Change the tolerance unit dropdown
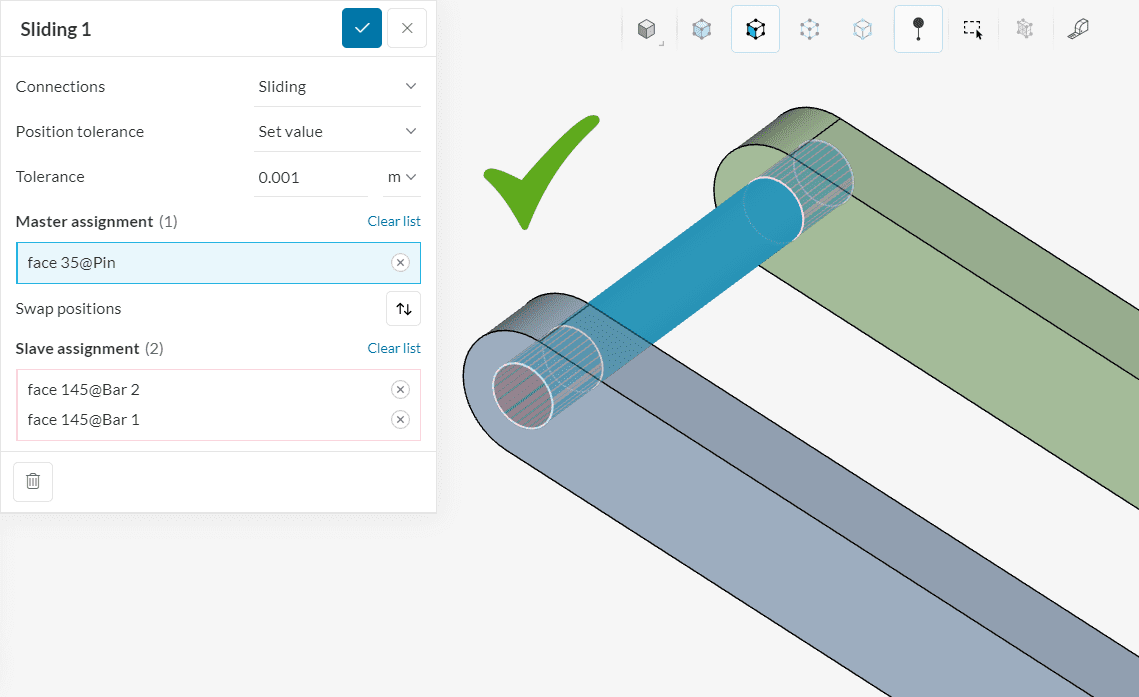This screenshot has width=1139, height=697. pos(402,177)
